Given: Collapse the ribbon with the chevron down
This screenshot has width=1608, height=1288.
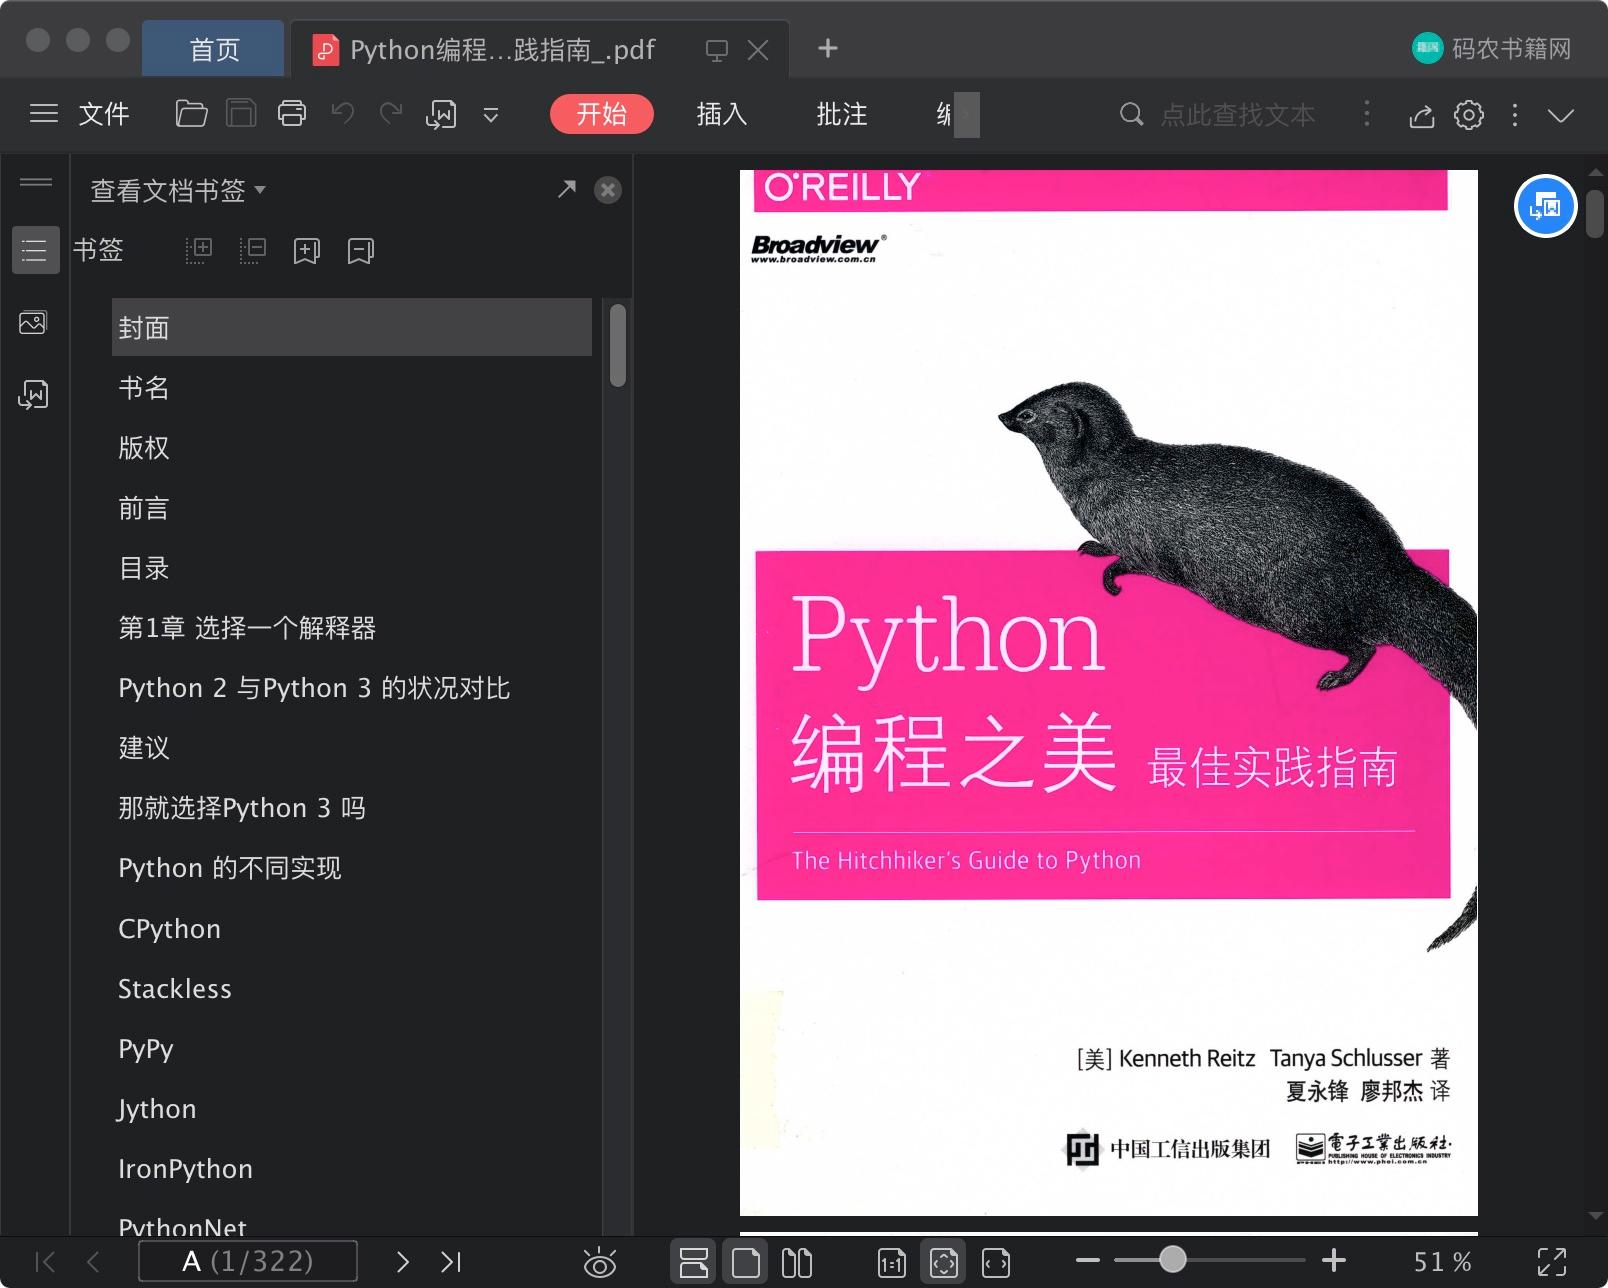Looking at the screenshot, I should [x=1561, y=115].
